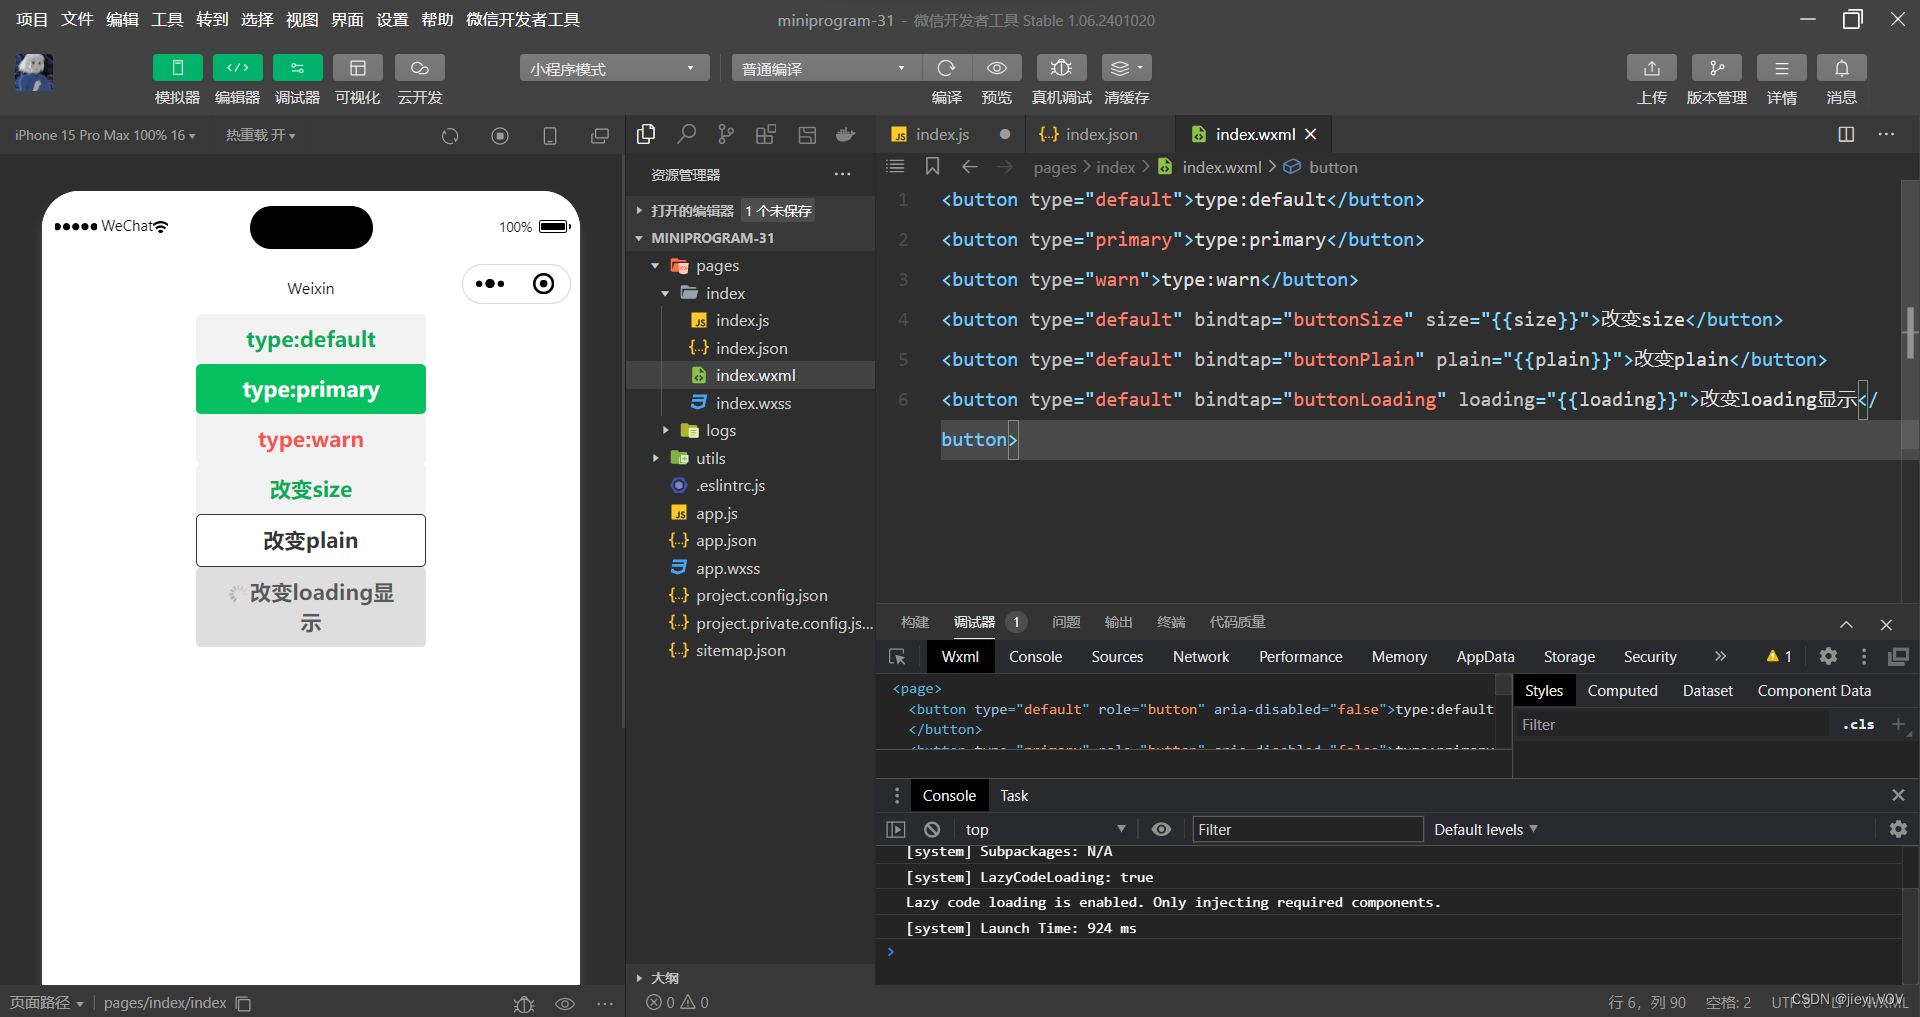The width and height of the screenshot is (1920, 1017).
Task: Click the simulator stop/record circle icon
Action: click(500, 136)
